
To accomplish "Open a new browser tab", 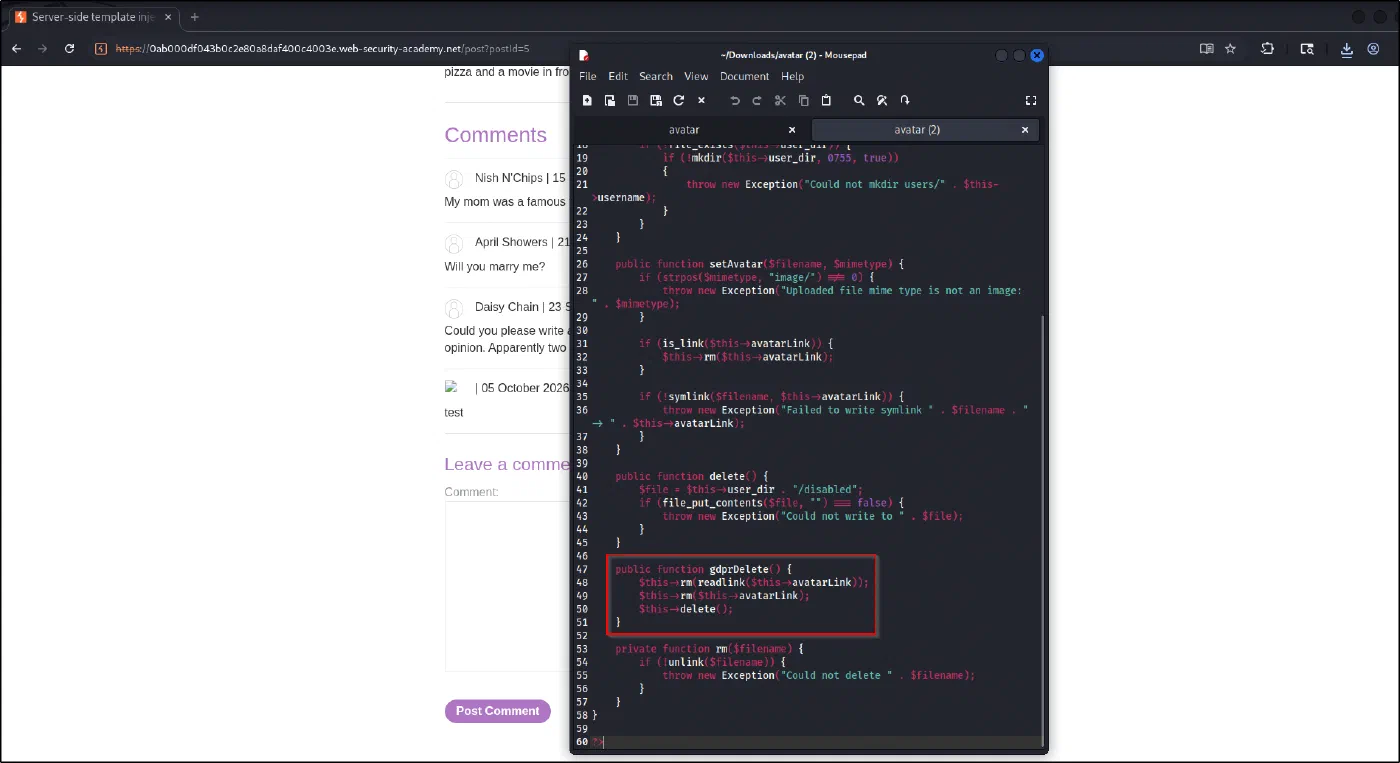I will [x=194, y=17].
